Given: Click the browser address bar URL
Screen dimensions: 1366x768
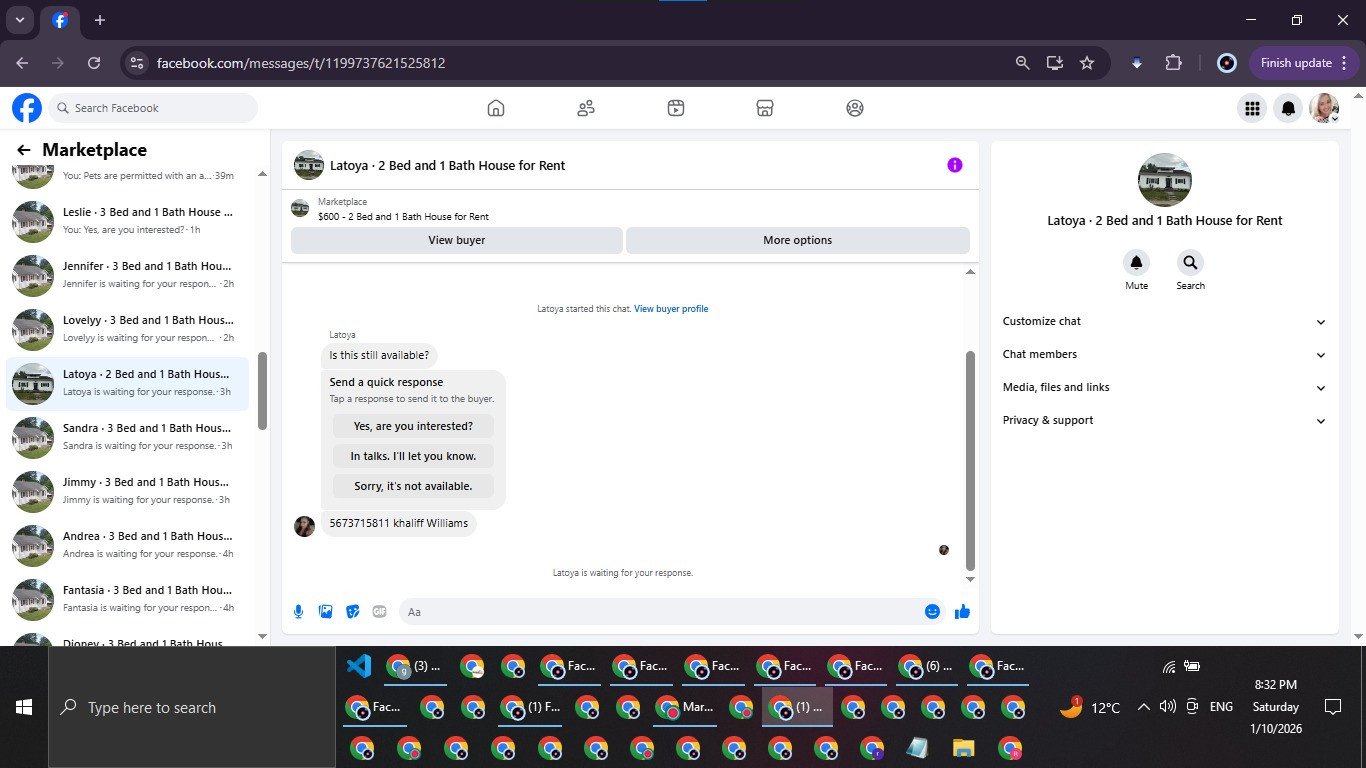Looking at the screenshot, I should (x=301, y=63).
